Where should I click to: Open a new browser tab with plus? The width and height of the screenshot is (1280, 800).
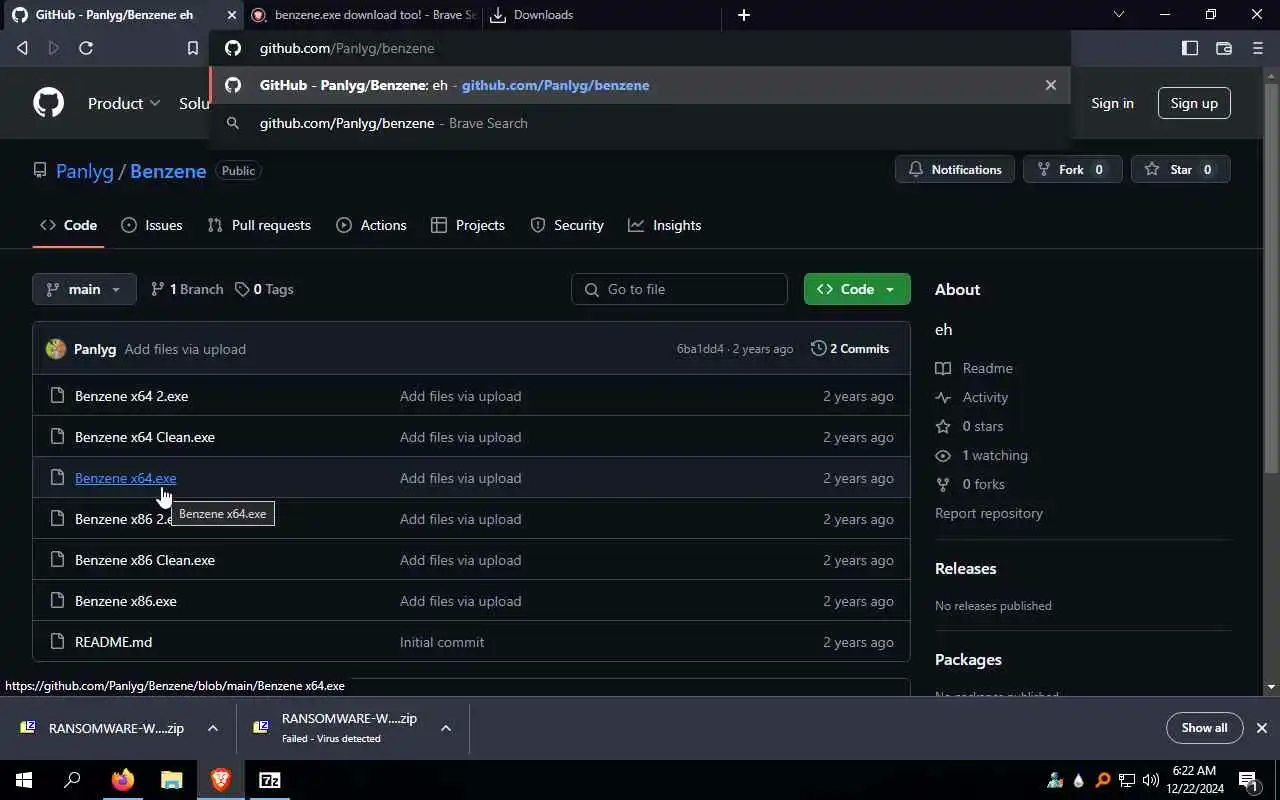tap(744, 15)
